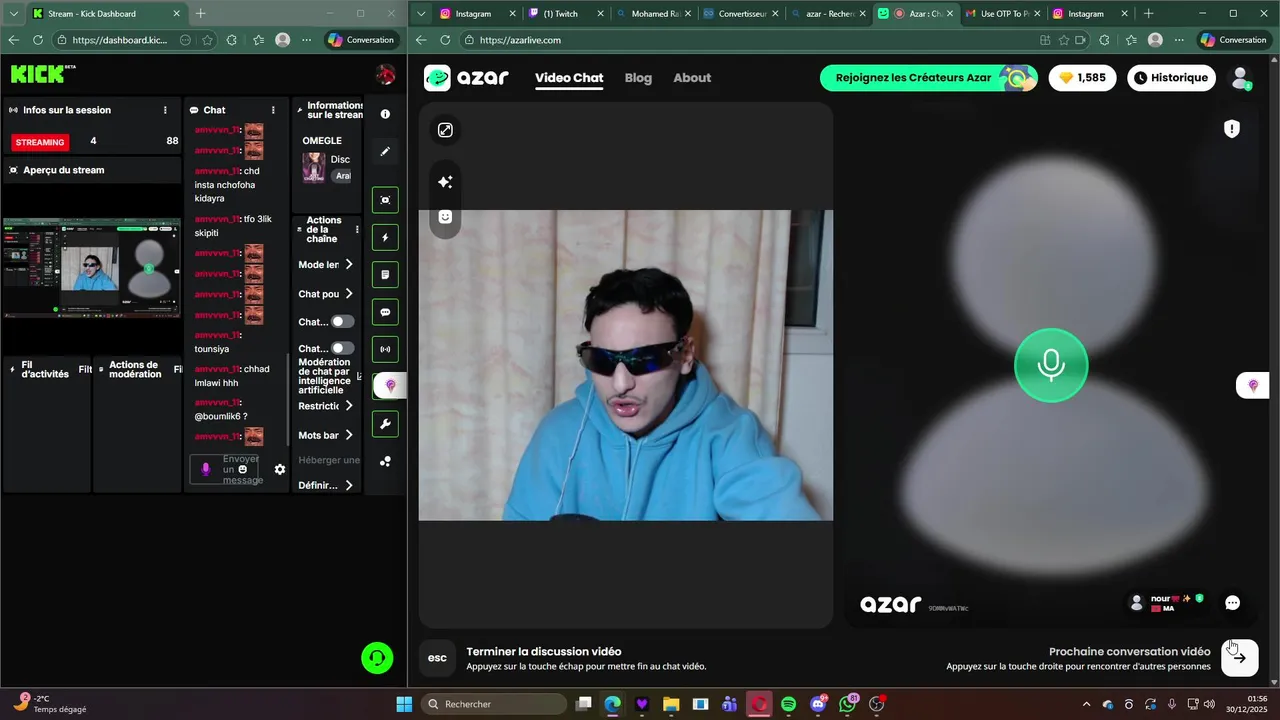The height and width of the screenshot is (720, 1280).
Task: Select the stream preview icon in Kick sidebar
Action: tap(385, 200)
